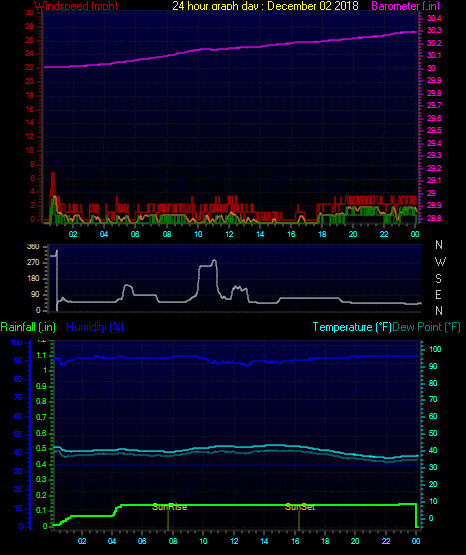
Task: Click the Humidity (%) legend label
Action: (x=95, y=327)
